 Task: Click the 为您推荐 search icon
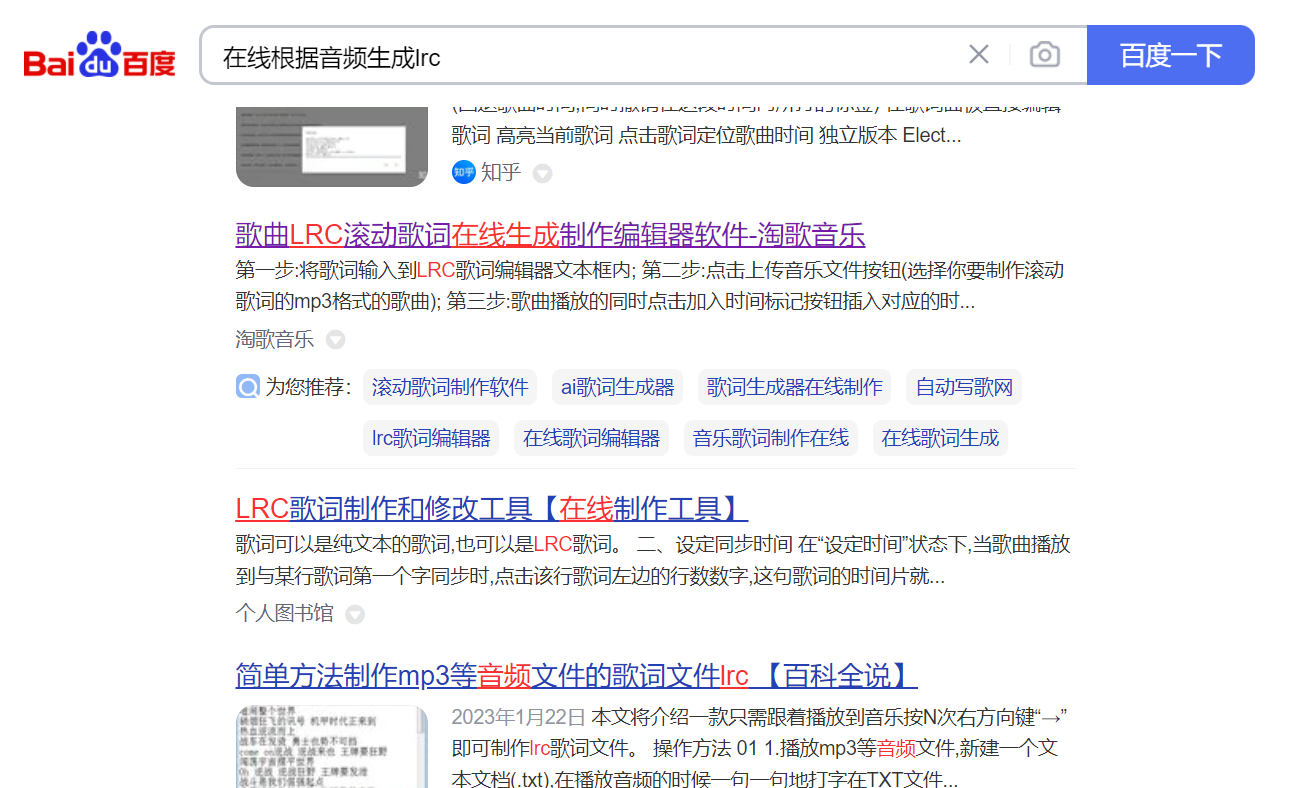click(x=247, y=387)
